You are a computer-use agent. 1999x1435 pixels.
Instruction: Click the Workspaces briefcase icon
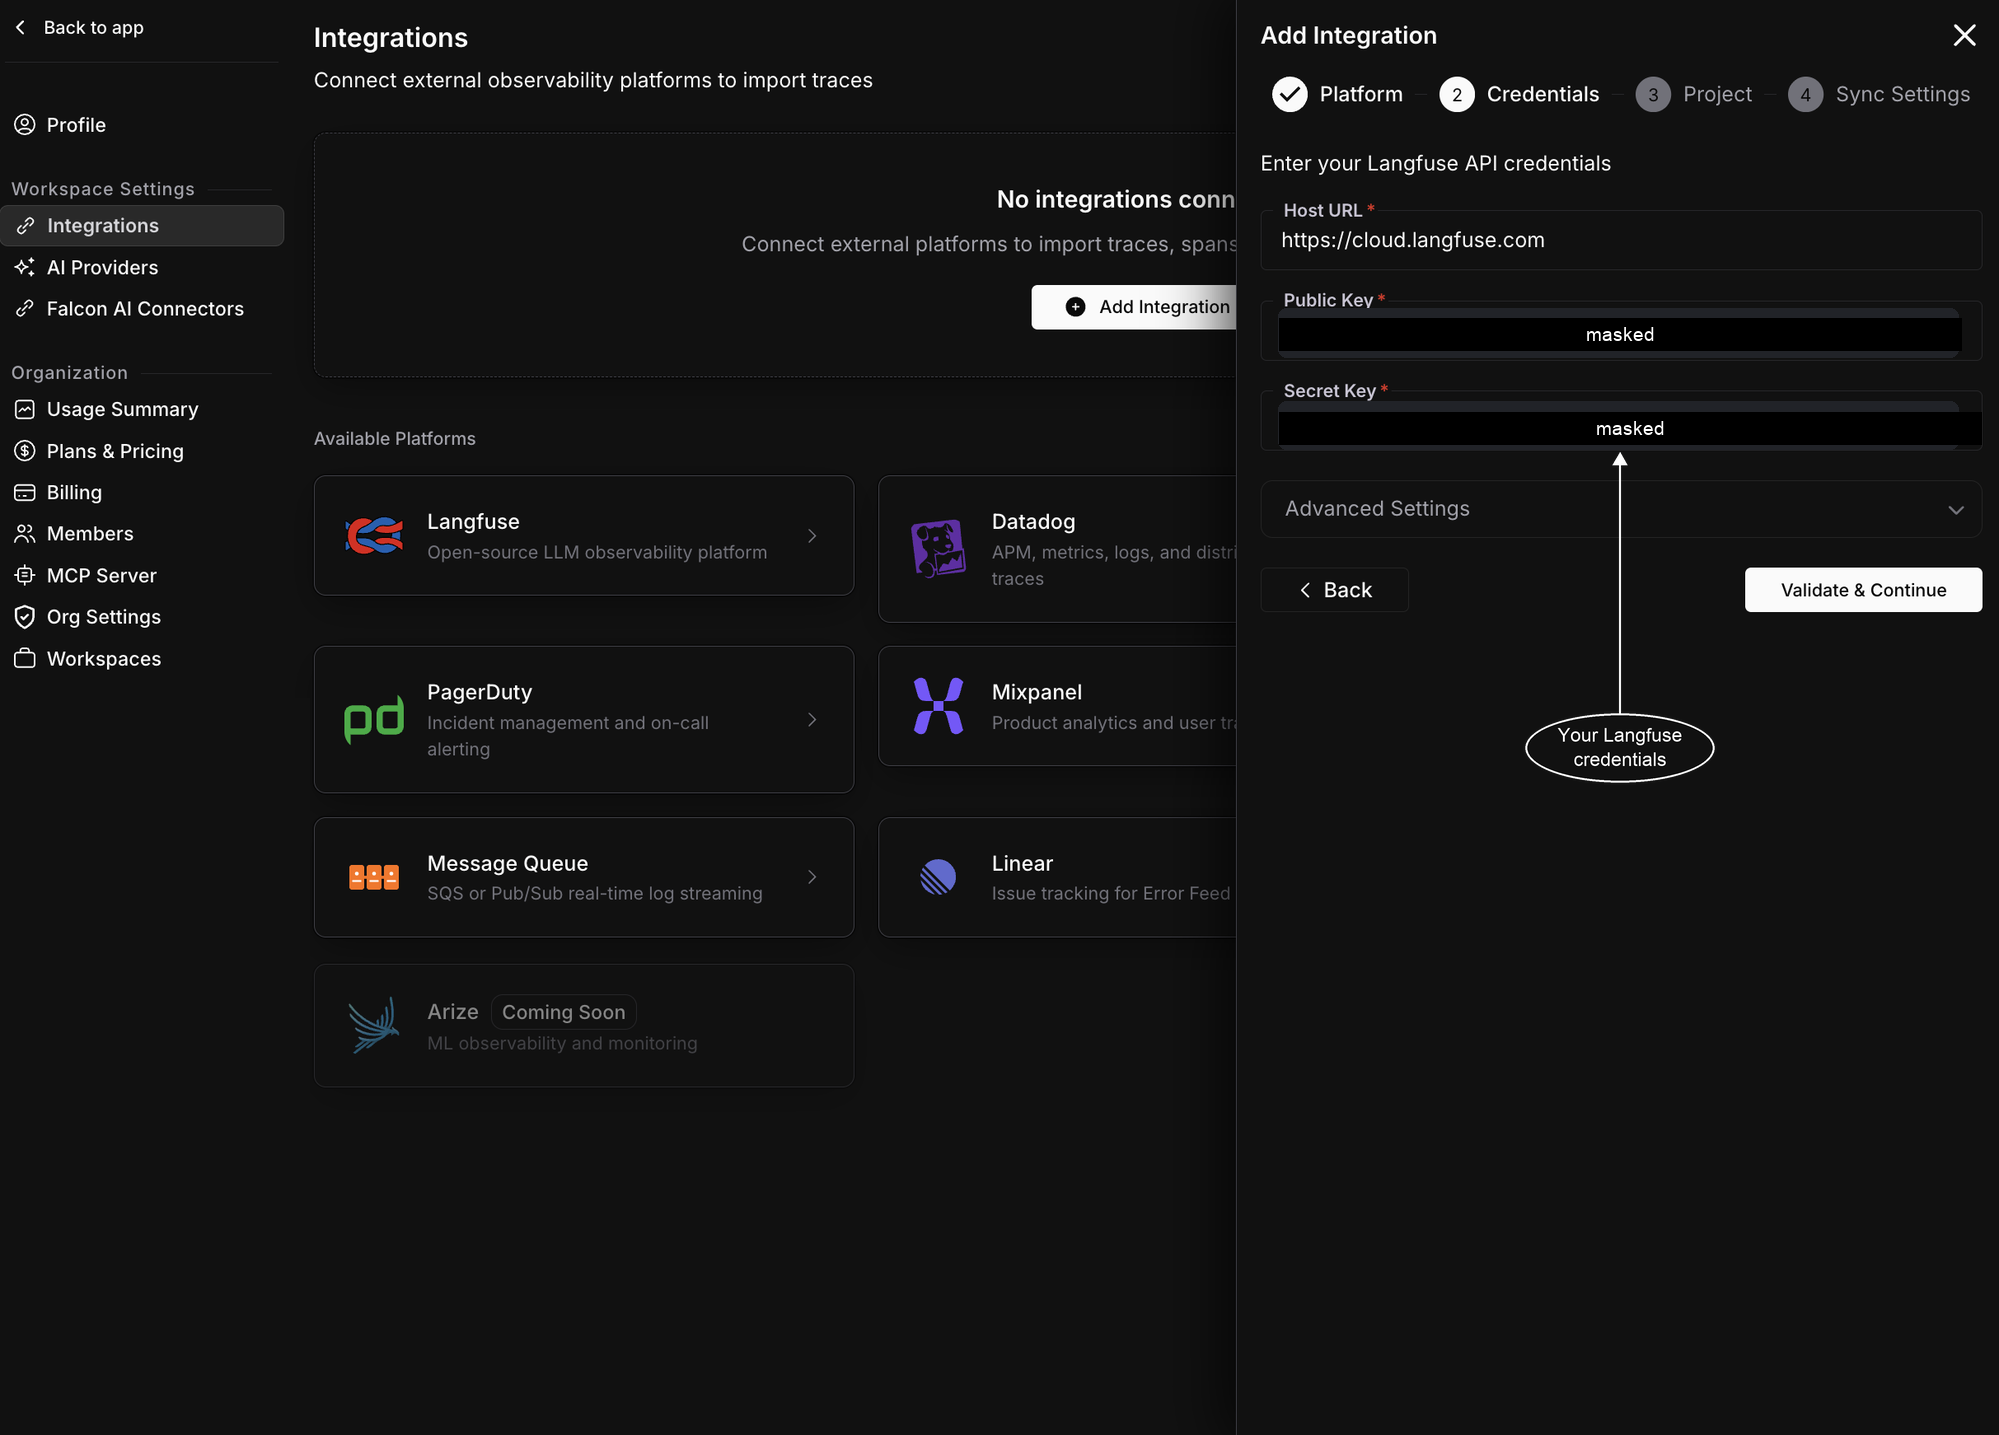[x=25, y=659]
